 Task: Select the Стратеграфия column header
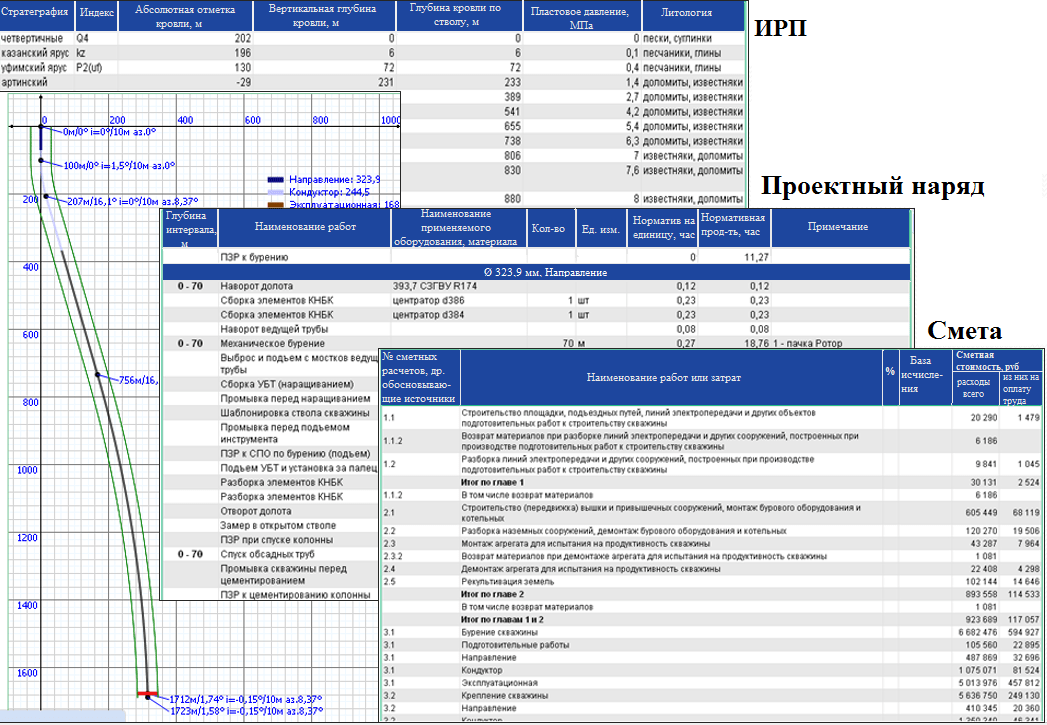click(38, 15)
